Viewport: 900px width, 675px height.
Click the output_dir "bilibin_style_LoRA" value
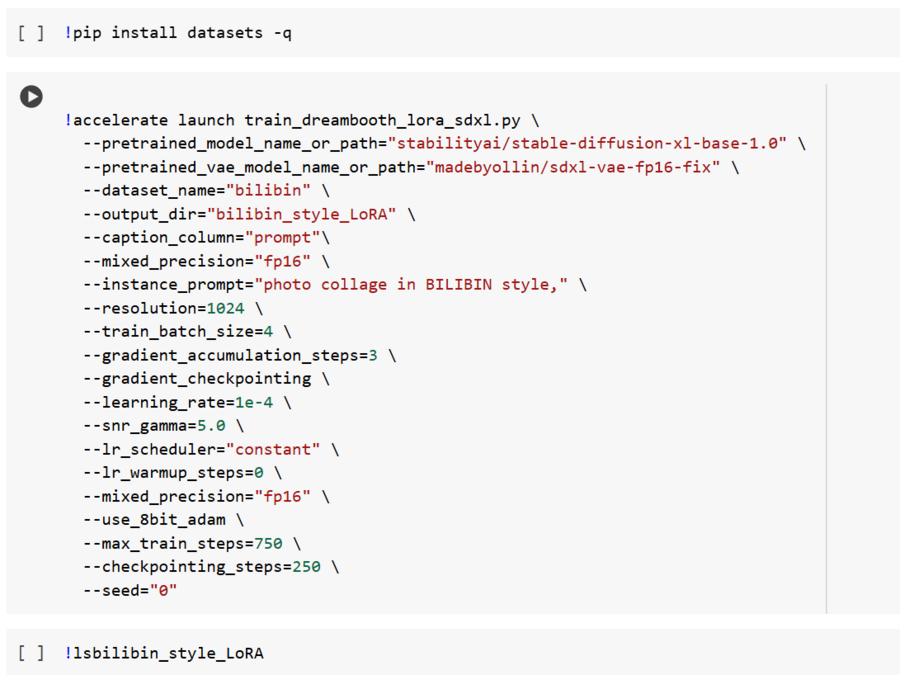point(301,214)
